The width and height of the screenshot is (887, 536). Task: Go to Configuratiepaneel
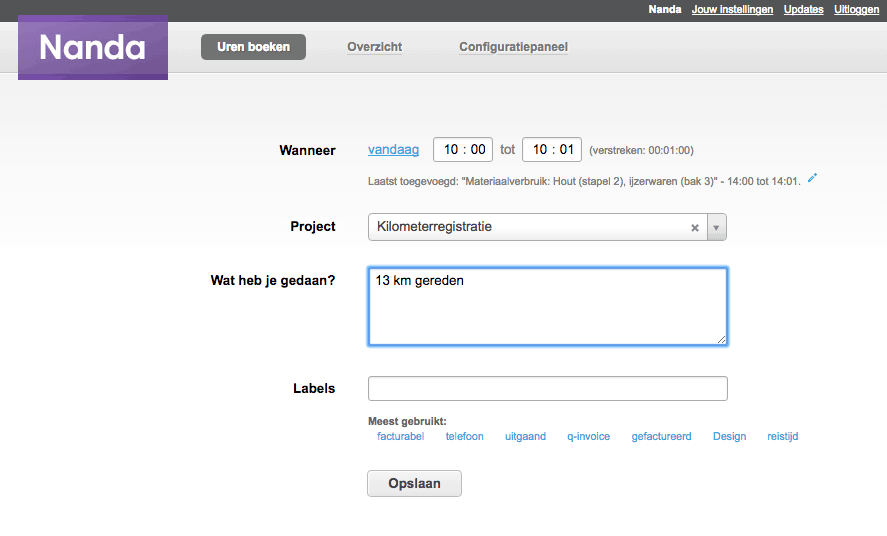513,47
